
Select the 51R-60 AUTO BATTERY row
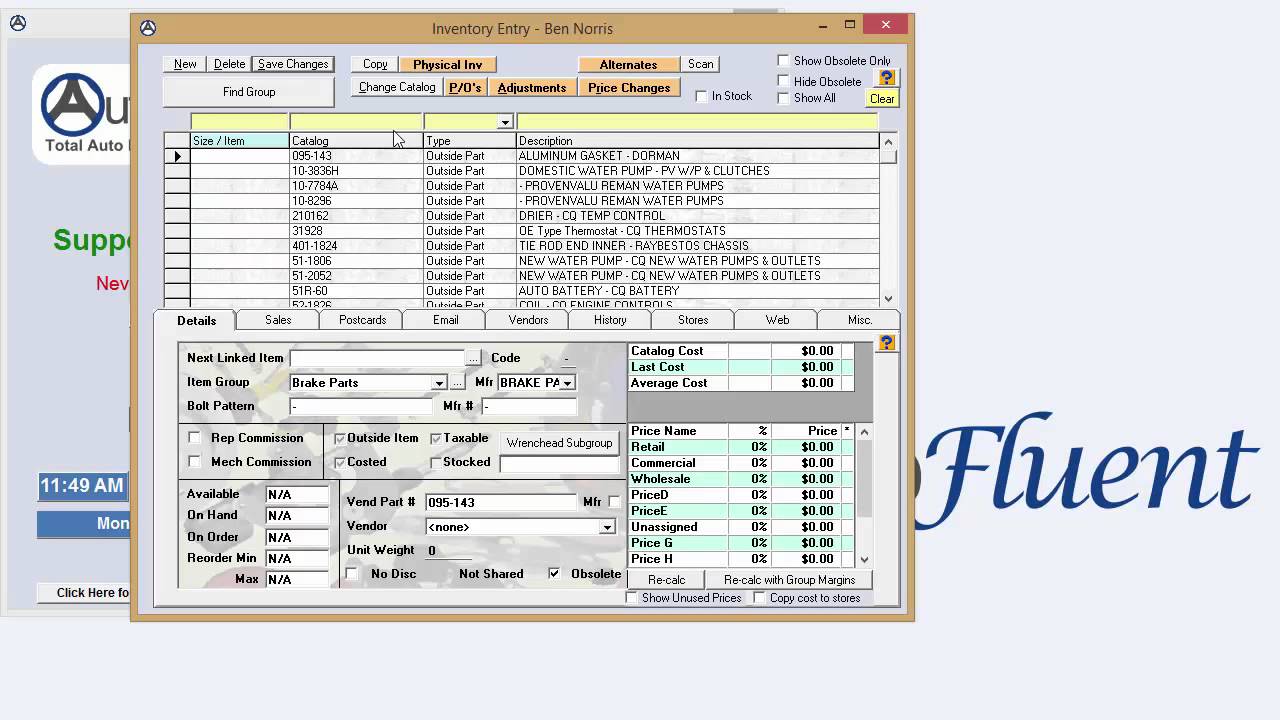click(522, 291)
